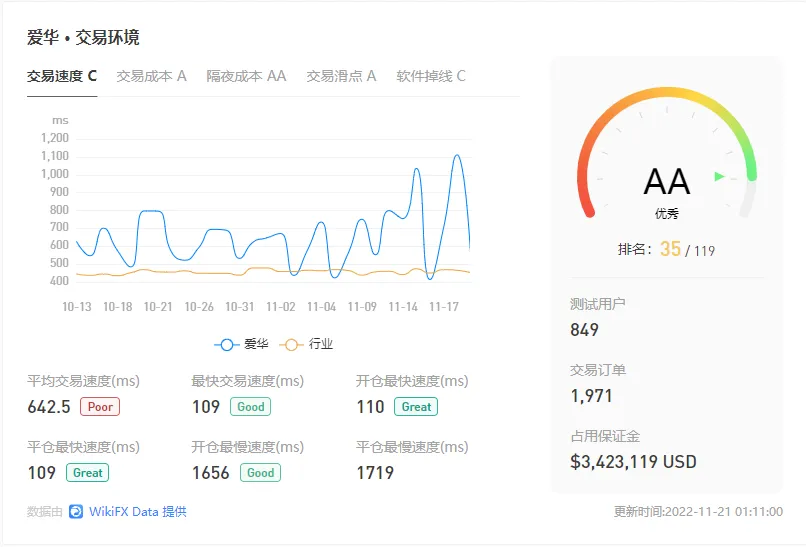
Task: Click the Good badge next to 1656
Action: click(260, 472)
